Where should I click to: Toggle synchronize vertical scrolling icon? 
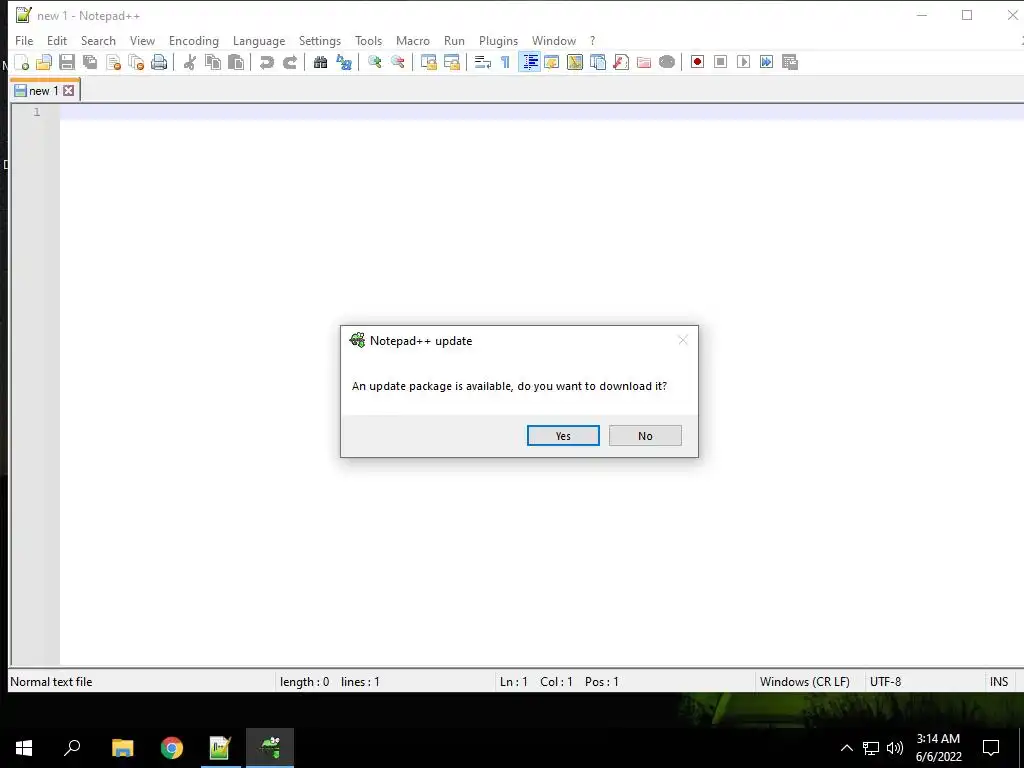point(428,62)
